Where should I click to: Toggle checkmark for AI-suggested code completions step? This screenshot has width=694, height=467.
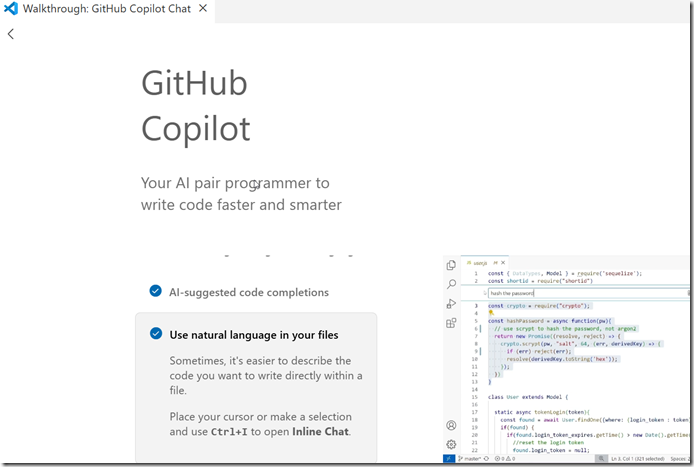point(155,291)
